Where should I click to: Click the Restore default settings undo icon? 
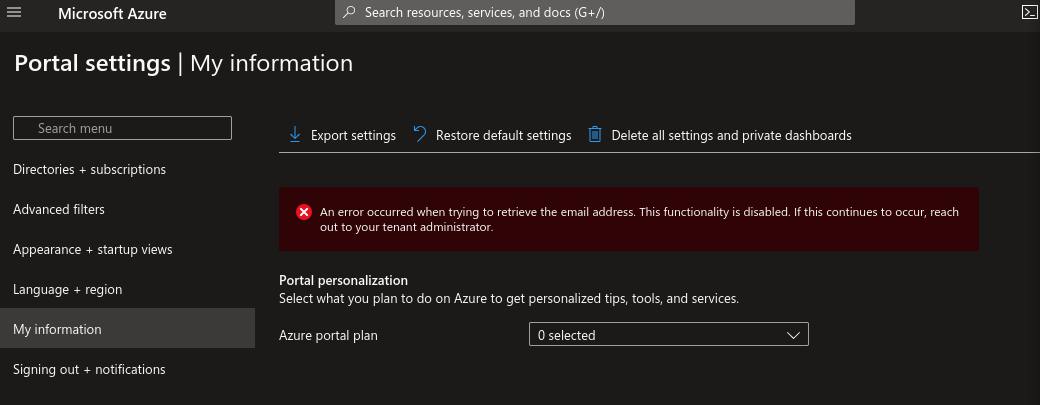click(419, 134)
